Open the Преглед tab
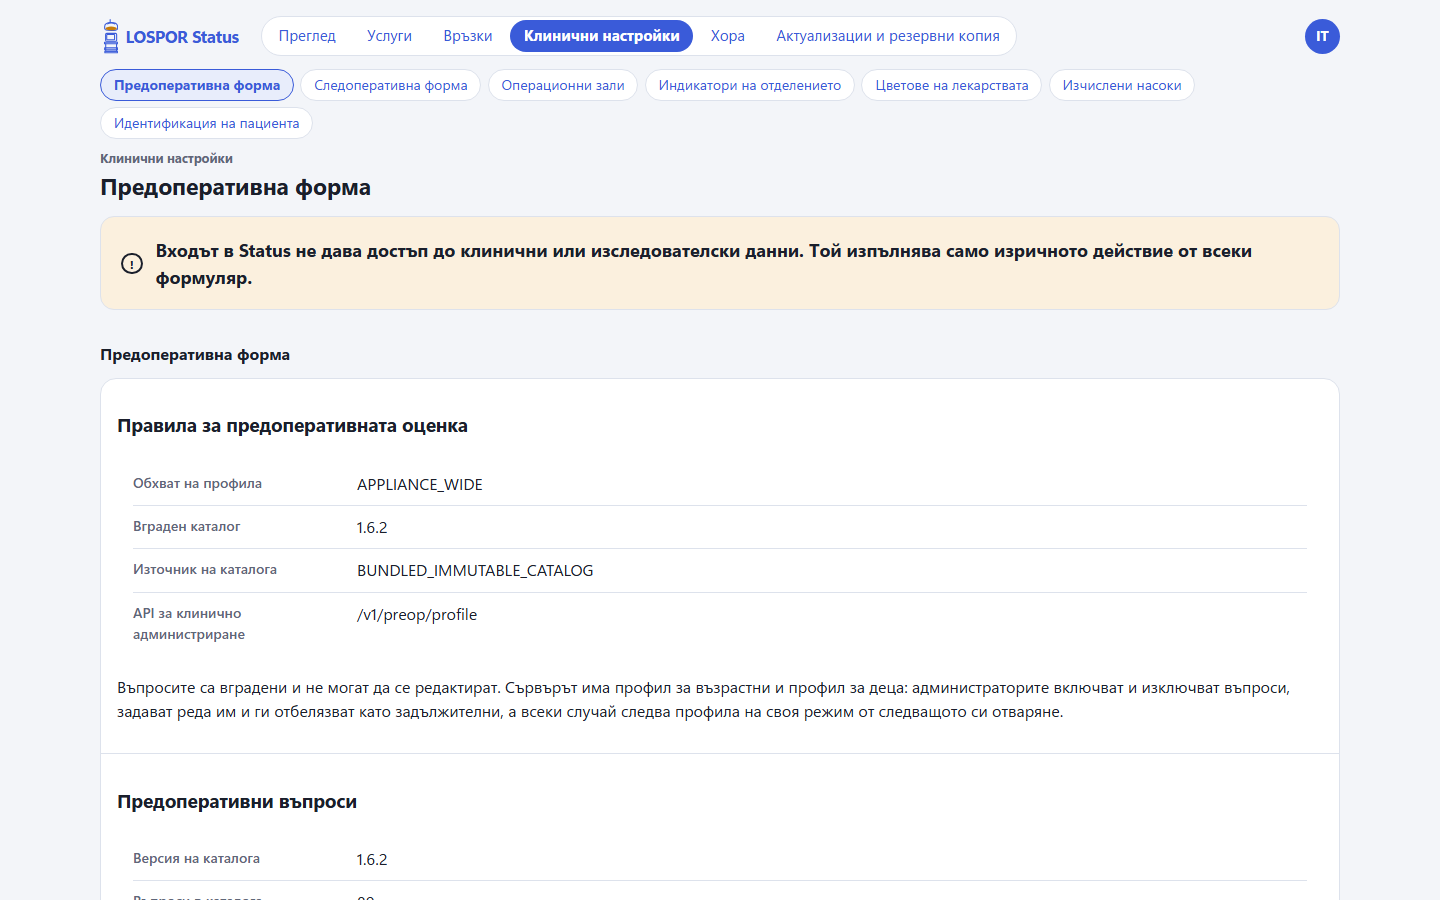The height and width of the screenshot is (900, 1440). click(307, 36)
